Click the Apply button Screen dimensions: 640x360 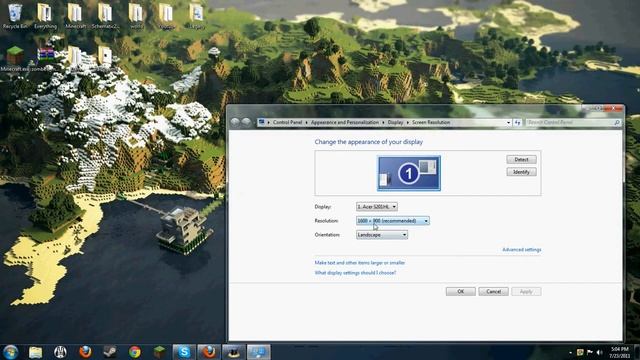[x=526, y=291]
